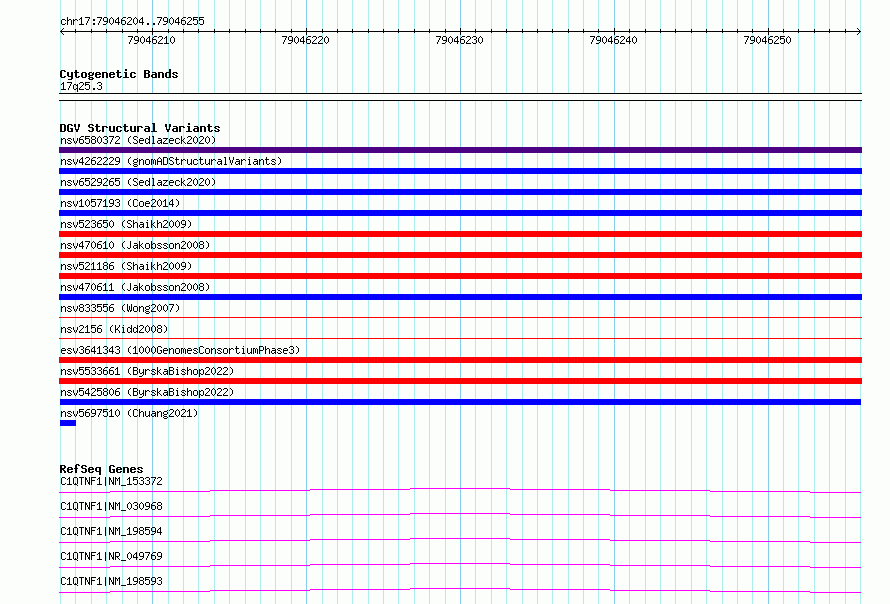Open the C1QTNF1|NM_153372 transcript label
This screenshot has width=890, height=604.
111,481
